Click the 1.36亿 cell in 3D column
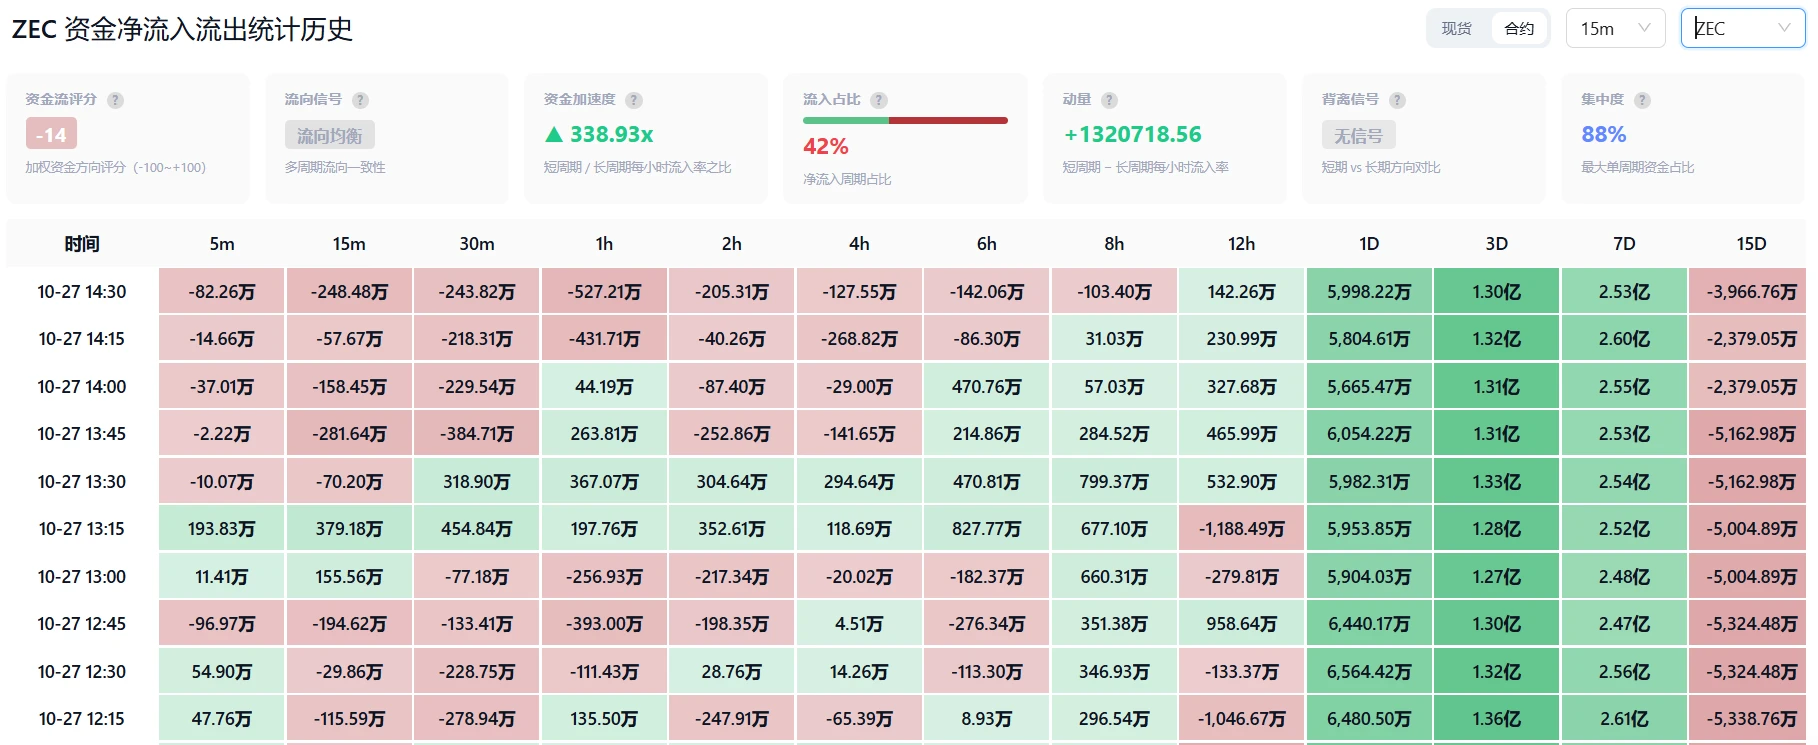The height and width of the screenshot is (745, 1818). coord(1496,719)
